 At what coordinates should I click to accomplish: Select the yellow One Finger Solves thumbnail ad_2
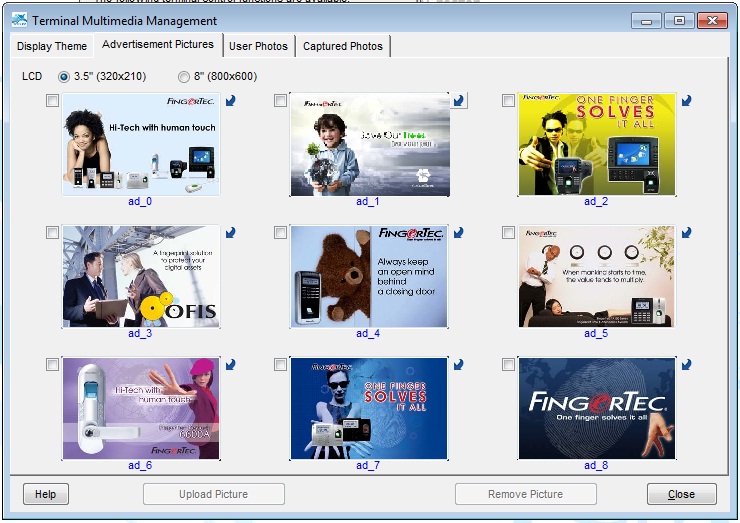[x=597, y=144]
